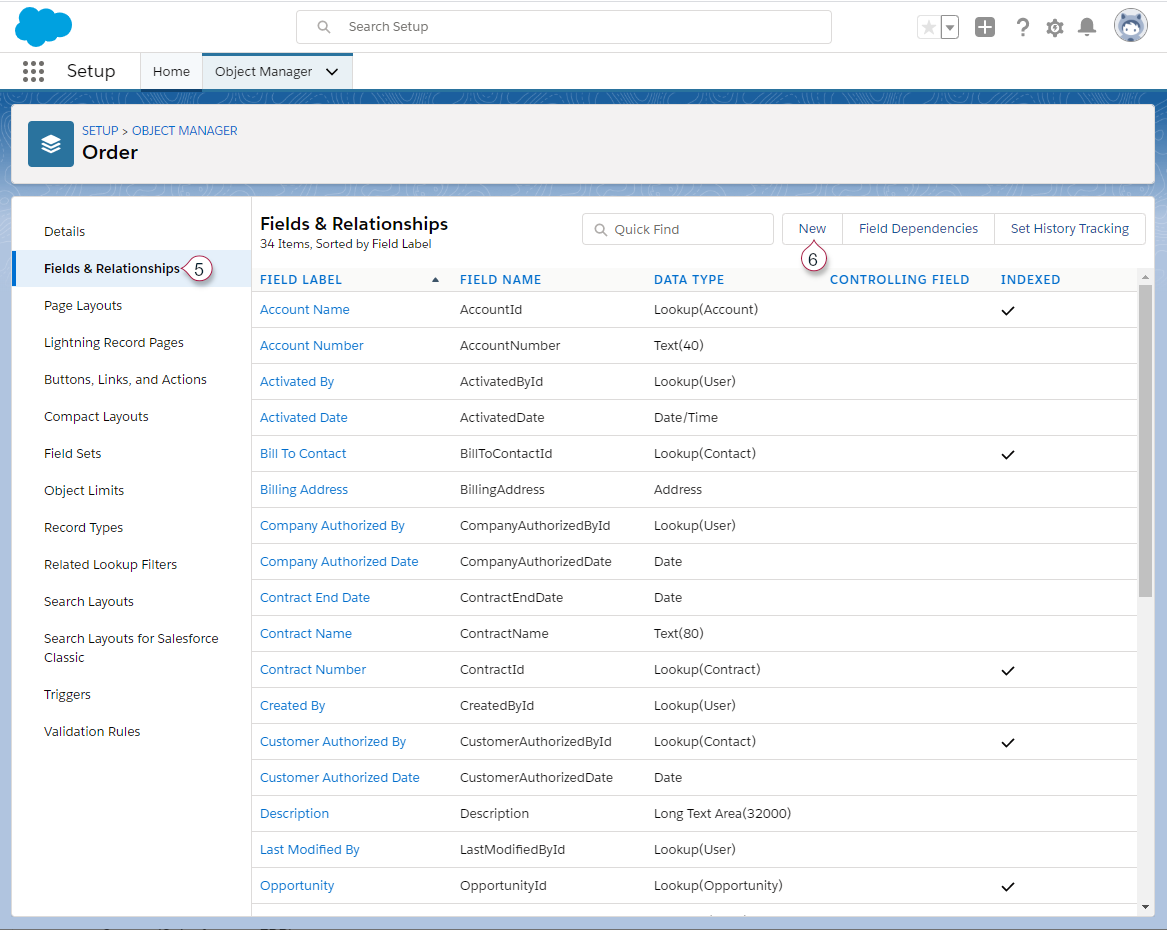Open global actions plus icon
Image resolution: width=1167 pixels, height=930 pixels.
coord(985,28)
